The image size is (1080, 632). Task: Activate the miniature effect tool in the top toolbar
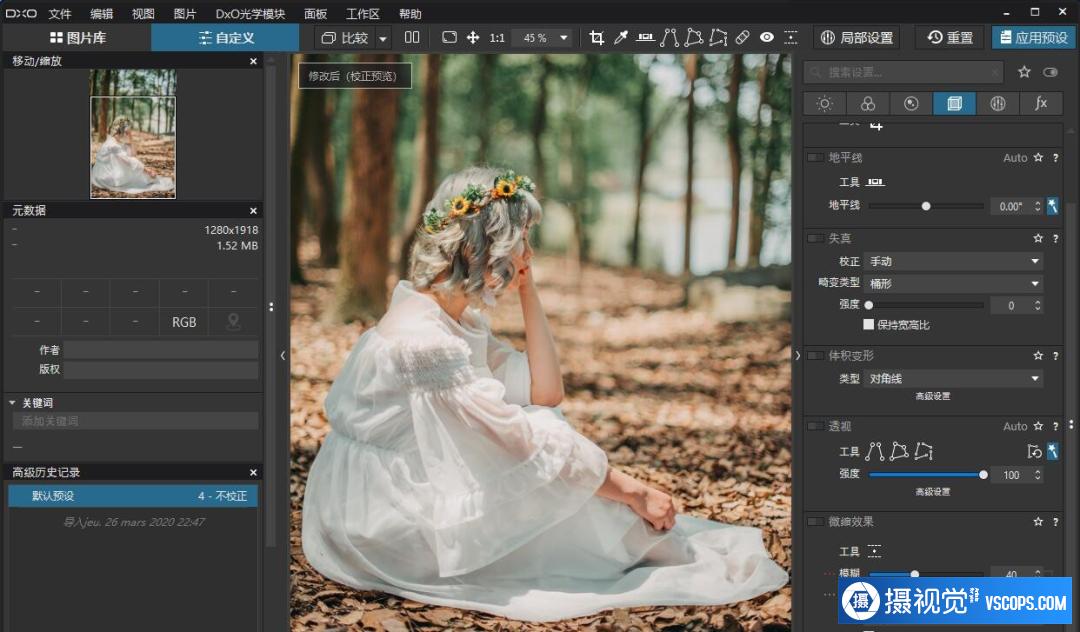[x=791, y=38]
